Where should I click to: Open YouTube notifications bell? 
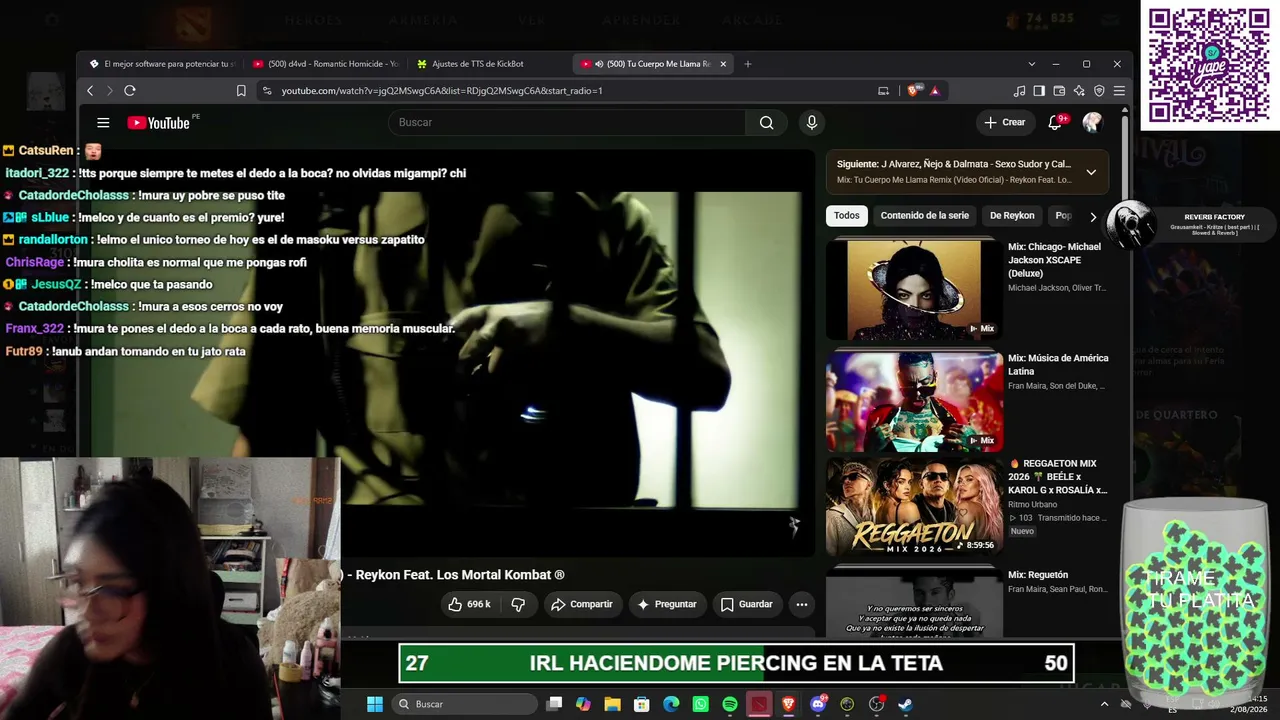pos(1055,122)
